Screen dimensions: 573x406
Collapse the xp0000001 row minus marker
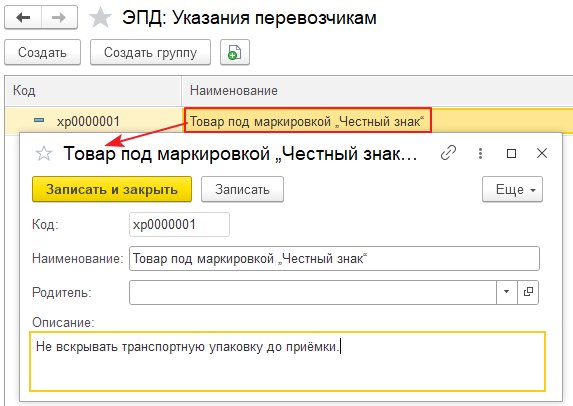39,120
